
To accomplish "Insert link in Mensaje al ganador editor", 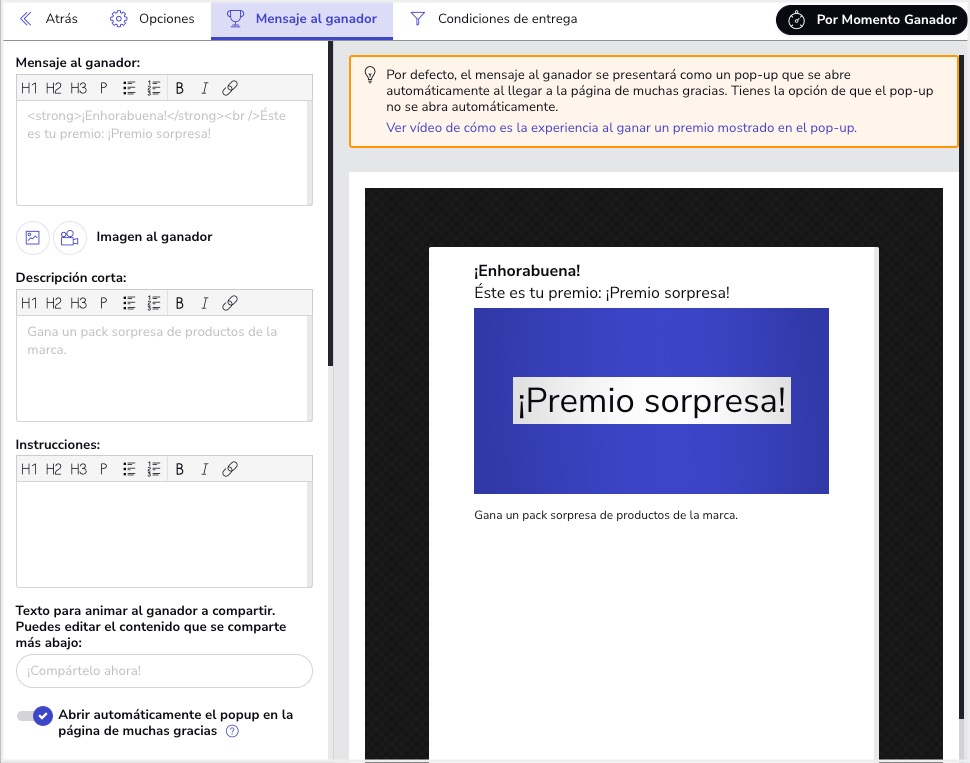I will (229, 88).
